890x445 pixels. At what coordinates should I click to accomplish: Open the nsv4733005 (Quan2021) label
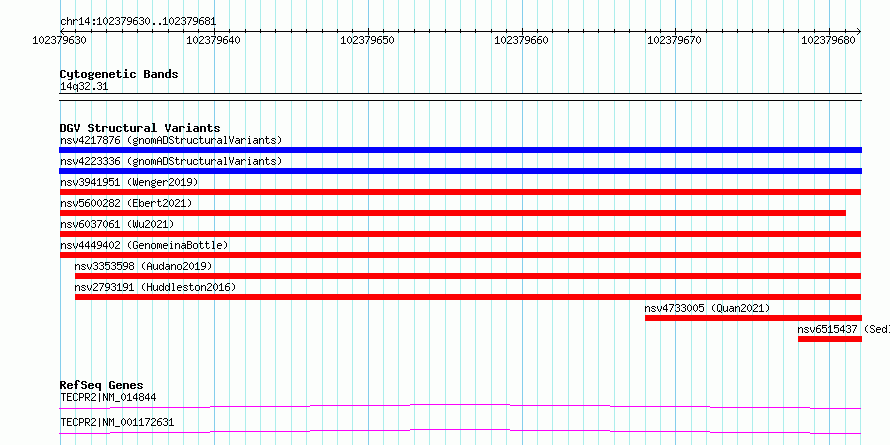point(707,308)
